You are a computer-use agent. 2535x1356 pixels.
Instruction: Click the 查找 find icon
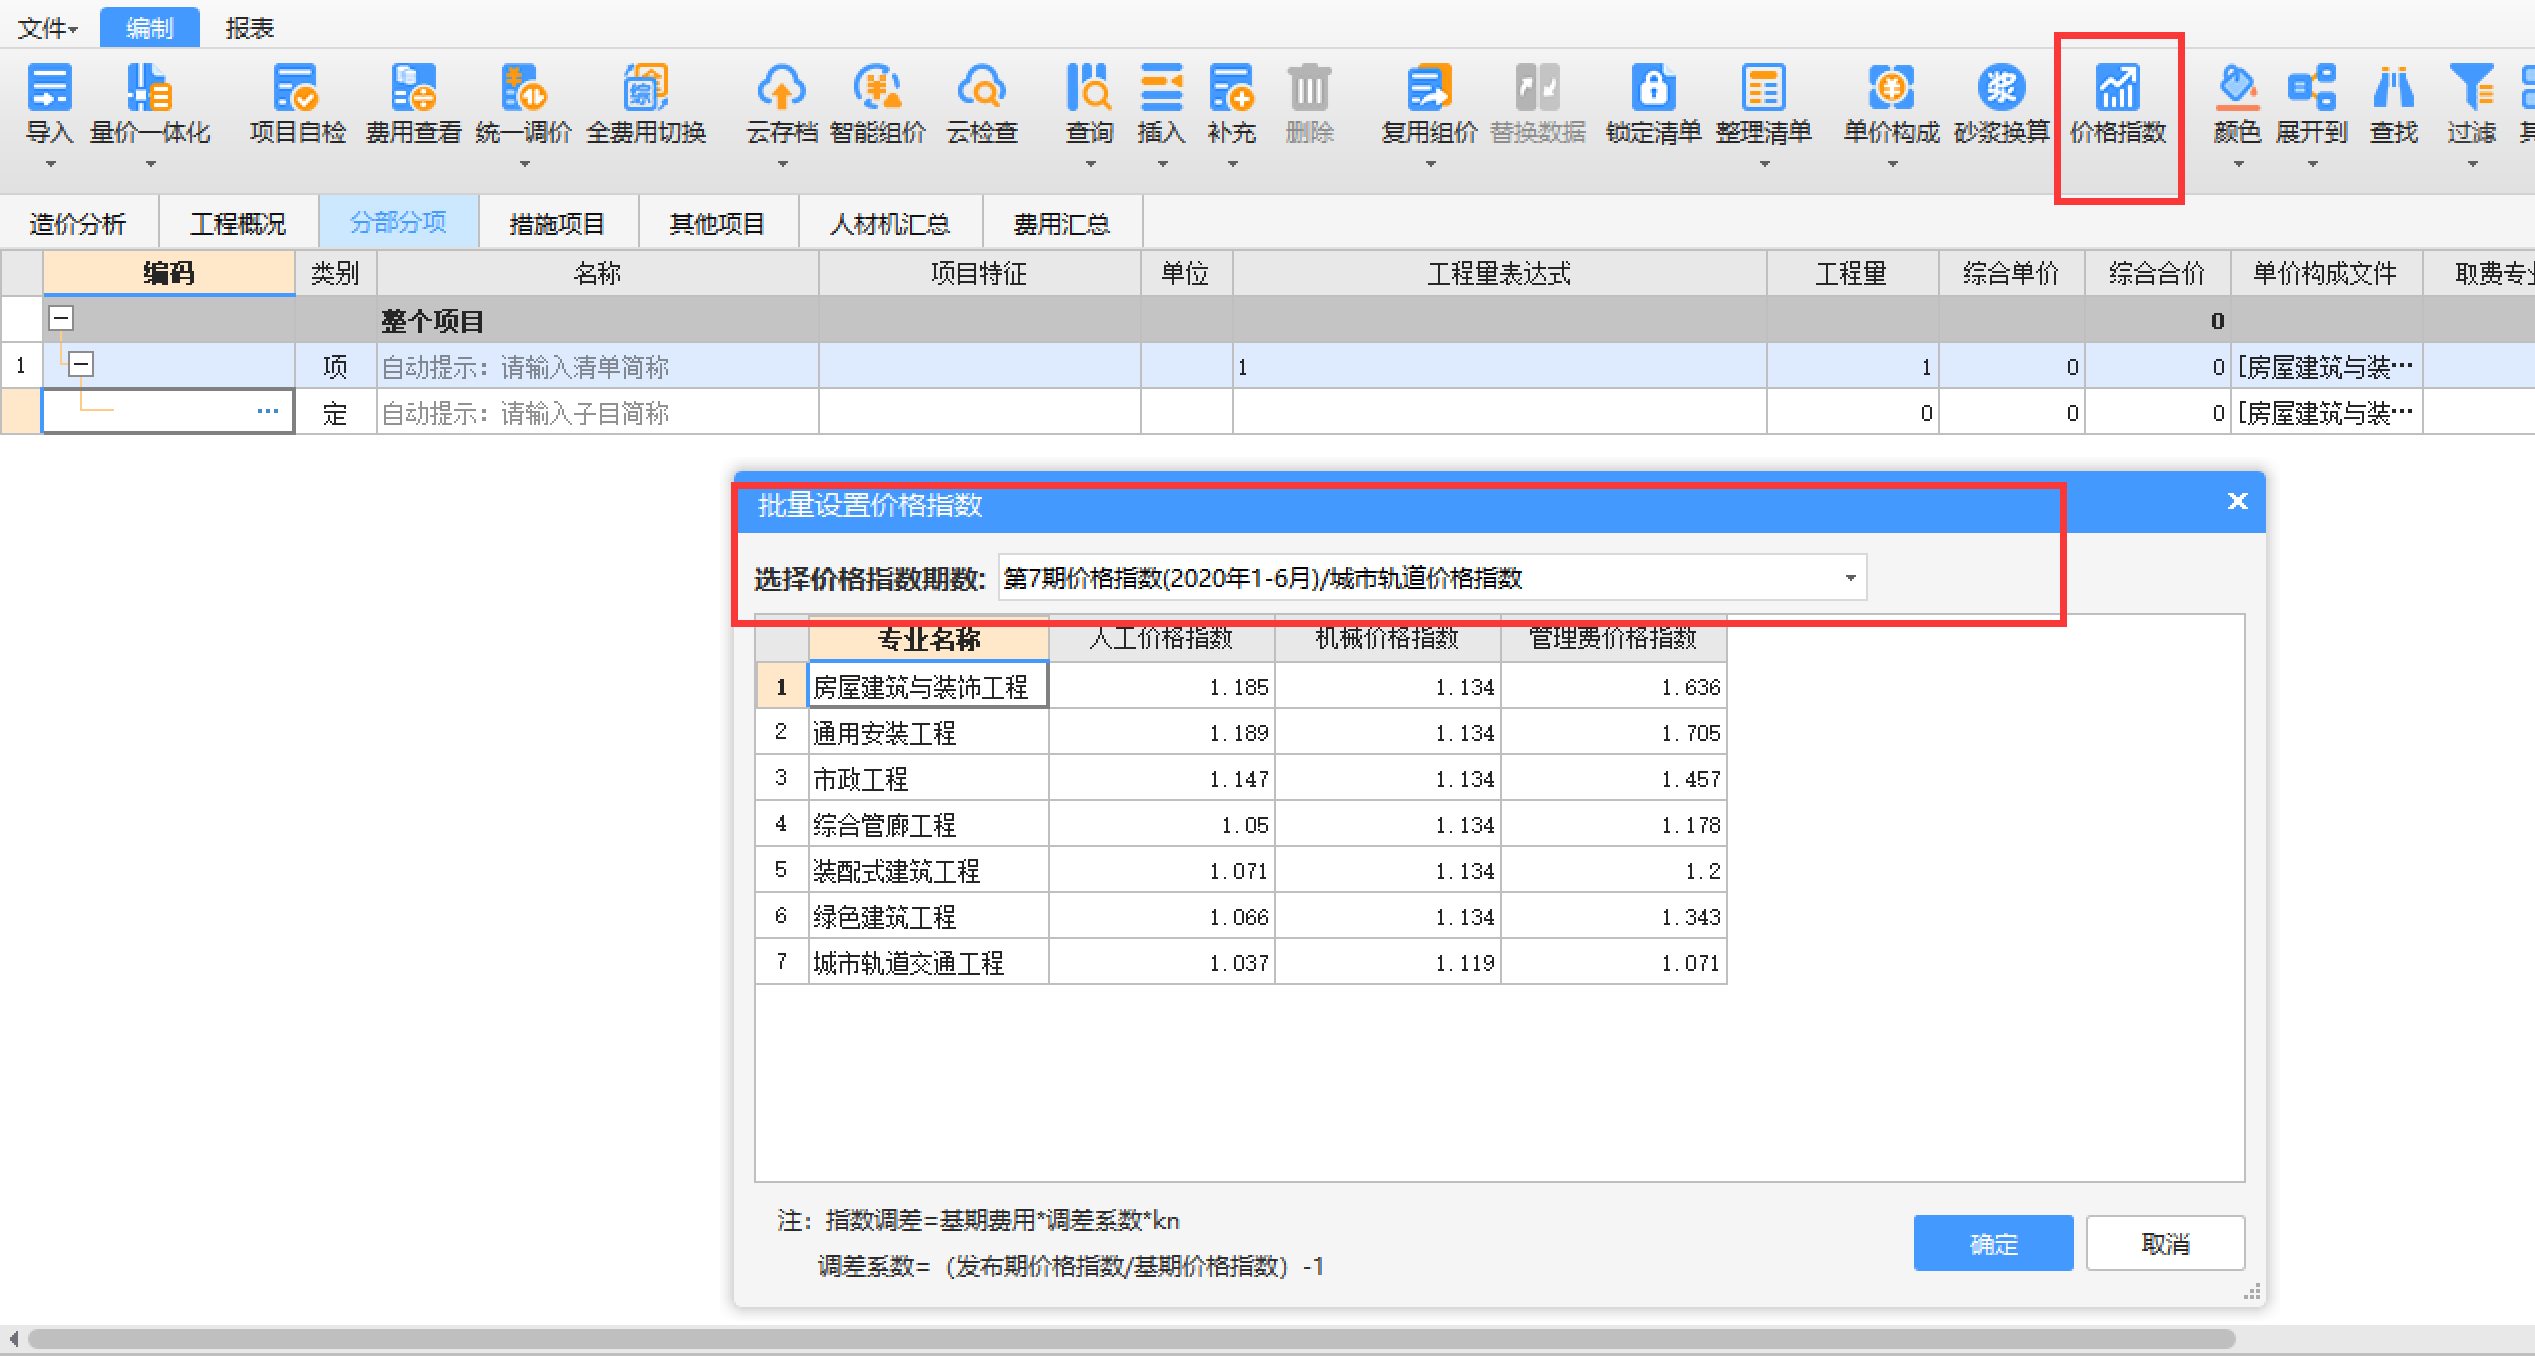pyautogui.click(x=2393, y=87)
